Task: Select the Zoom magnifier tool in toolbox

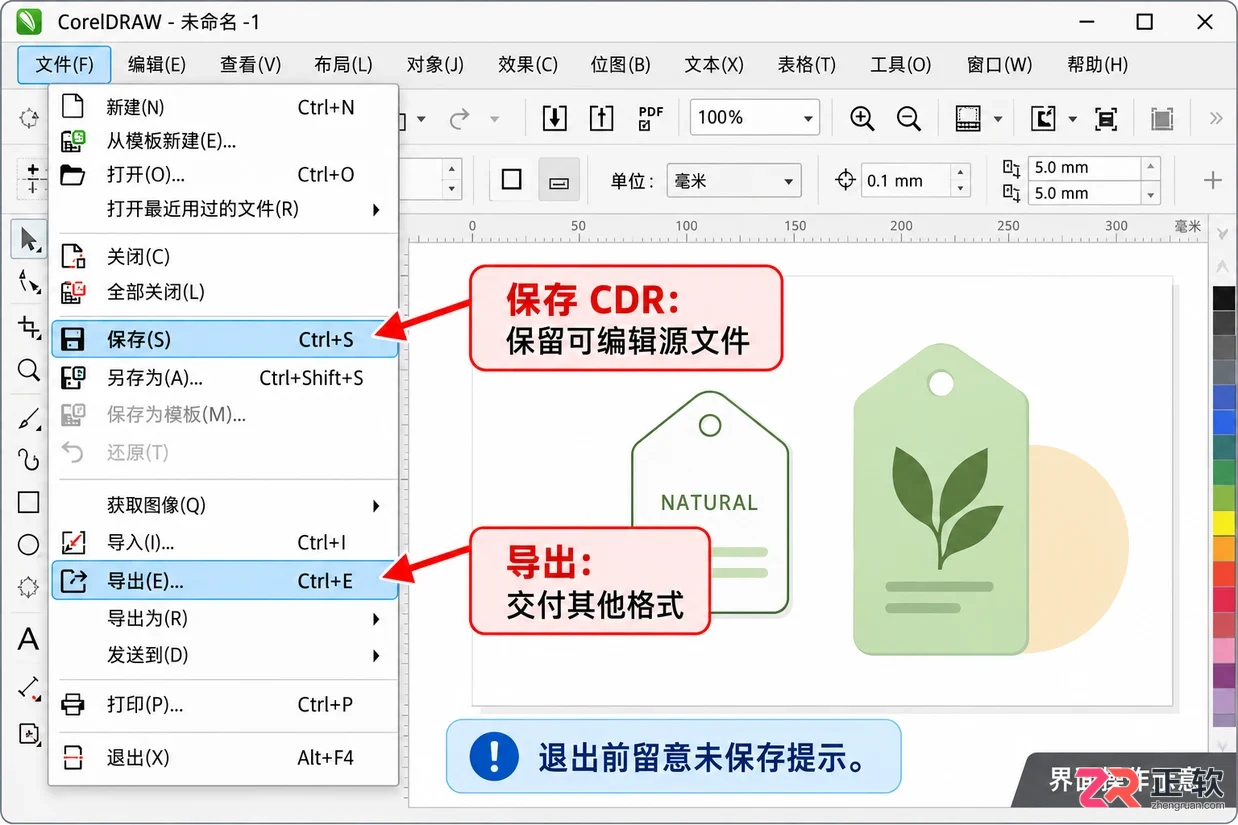Action: [29, 371]
